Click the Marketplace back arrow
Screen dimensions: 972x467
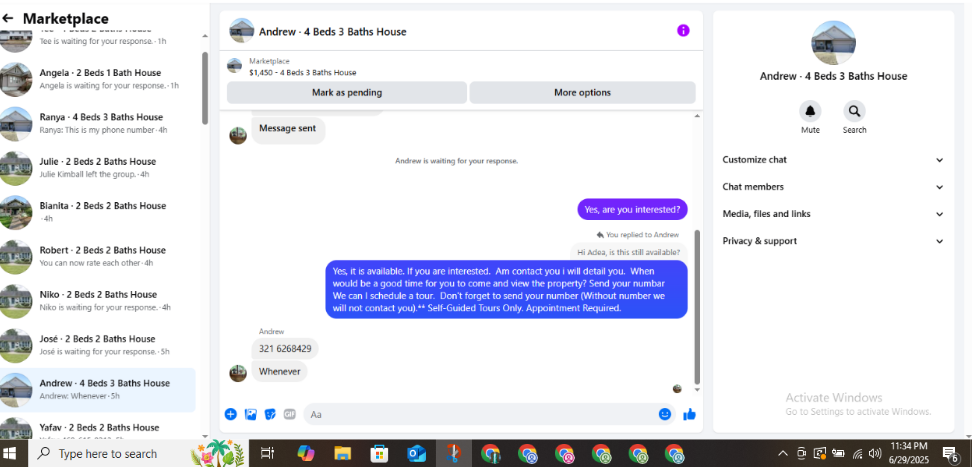click(x=7, y=19)
